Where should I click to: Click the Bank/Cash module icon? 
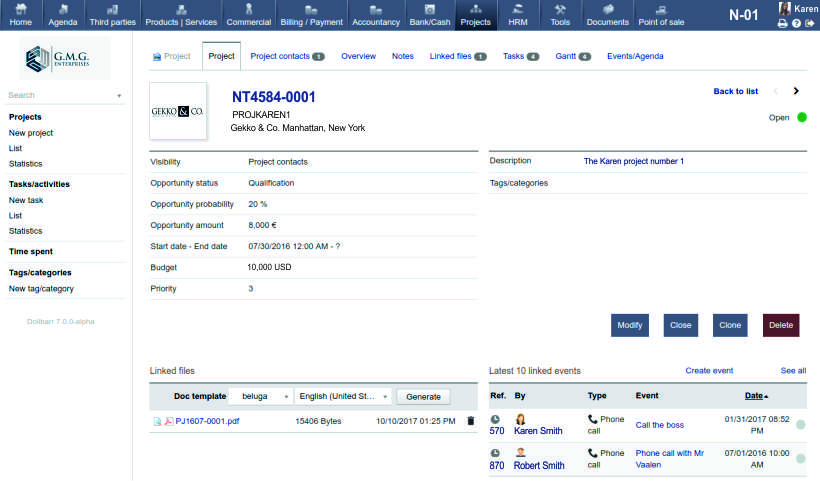click(429, 9)
